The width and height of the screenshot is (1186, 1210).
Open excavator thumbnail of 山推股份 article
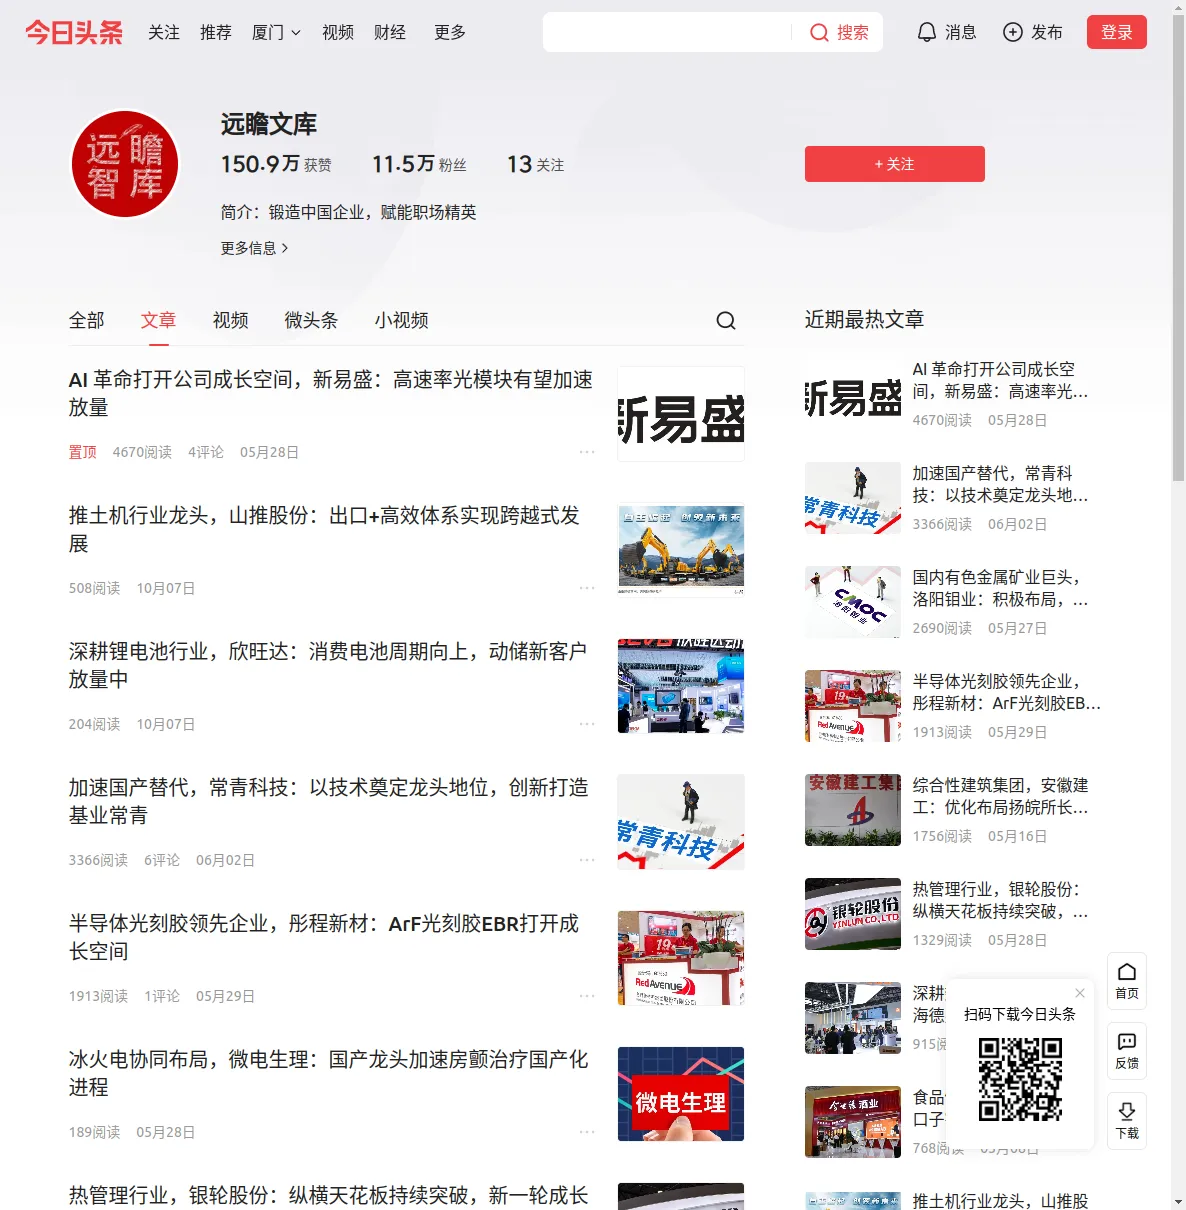point(681,550)
